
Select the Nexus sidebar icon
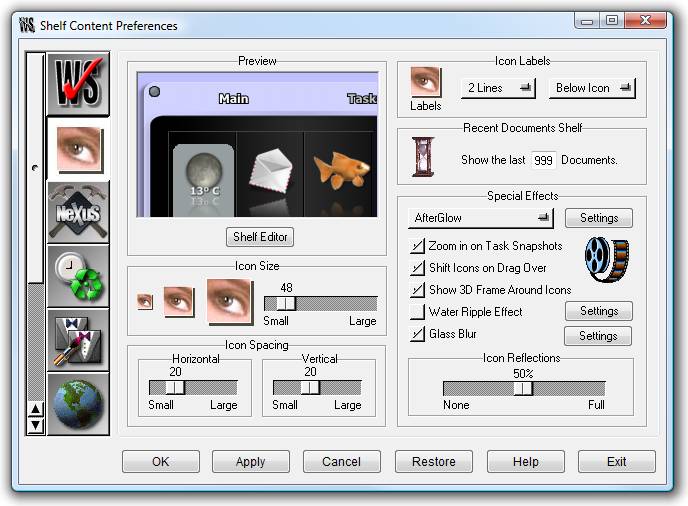click(x=78, y=212)
